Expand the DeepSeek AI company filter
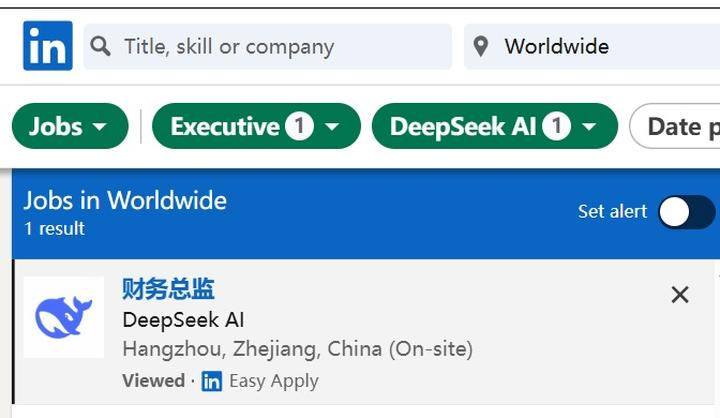 pos(495,126)
